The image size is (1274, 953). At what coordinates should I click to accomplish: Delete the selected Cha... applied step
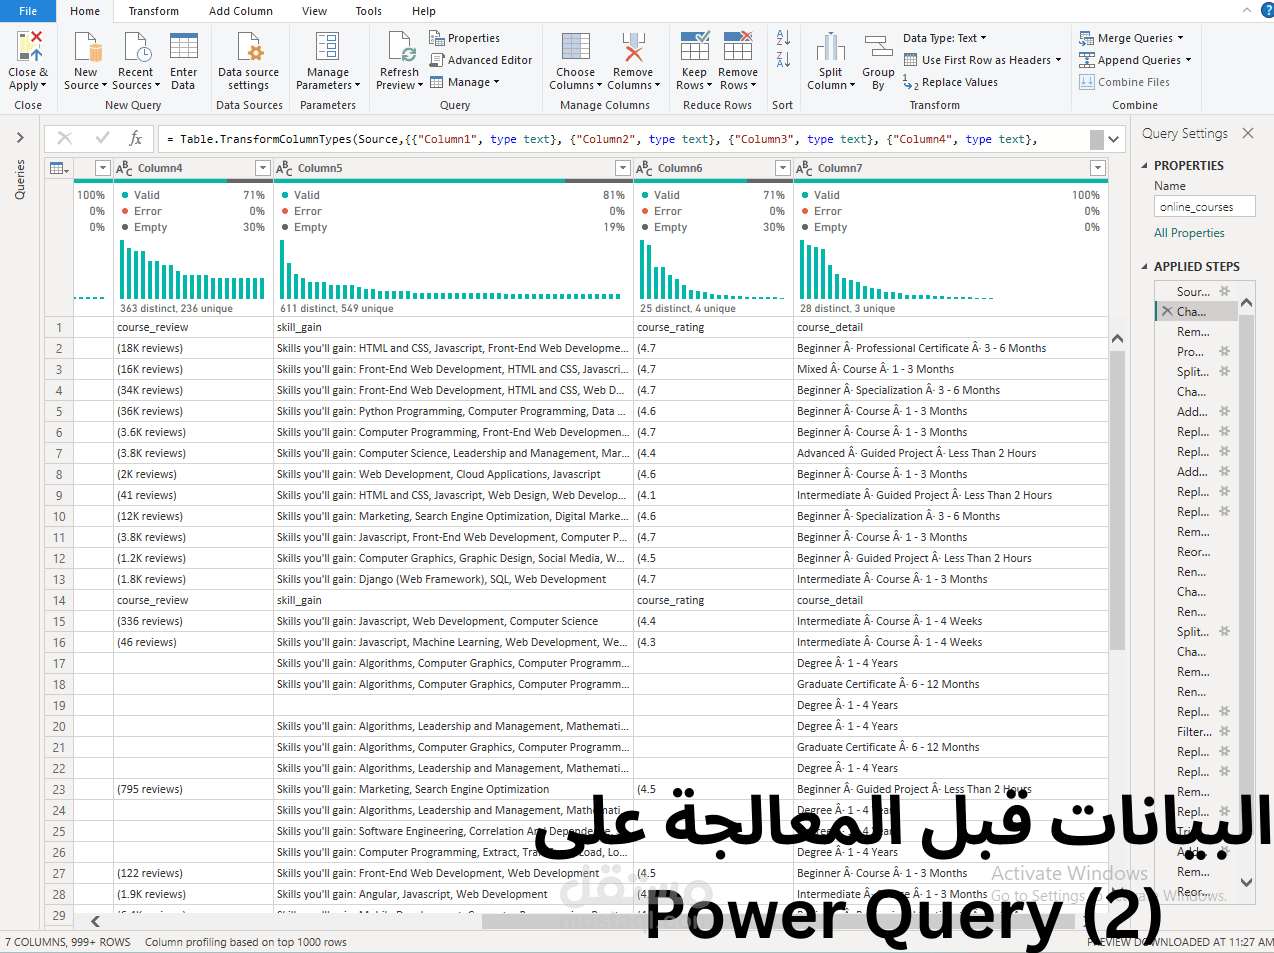pos(1166,311)
